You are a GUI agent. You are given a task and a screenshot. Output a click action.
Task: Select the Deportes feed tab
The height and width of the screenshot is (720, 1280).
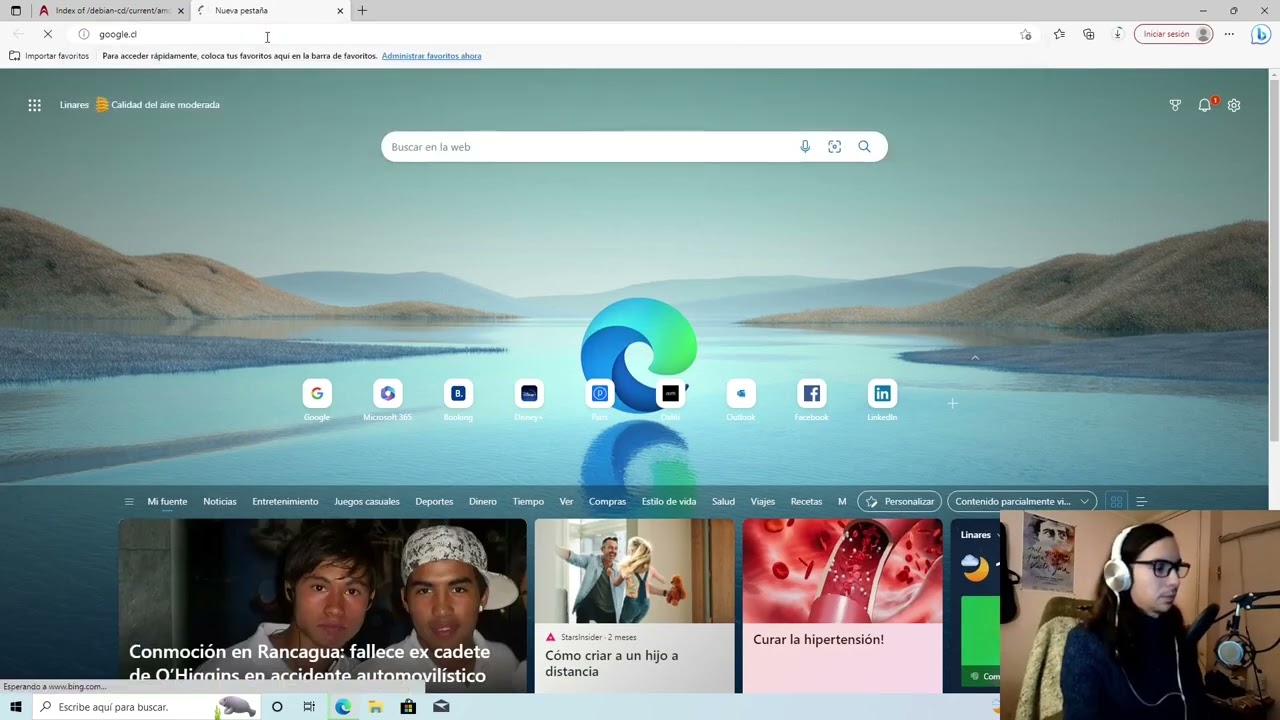pos(434,502)
